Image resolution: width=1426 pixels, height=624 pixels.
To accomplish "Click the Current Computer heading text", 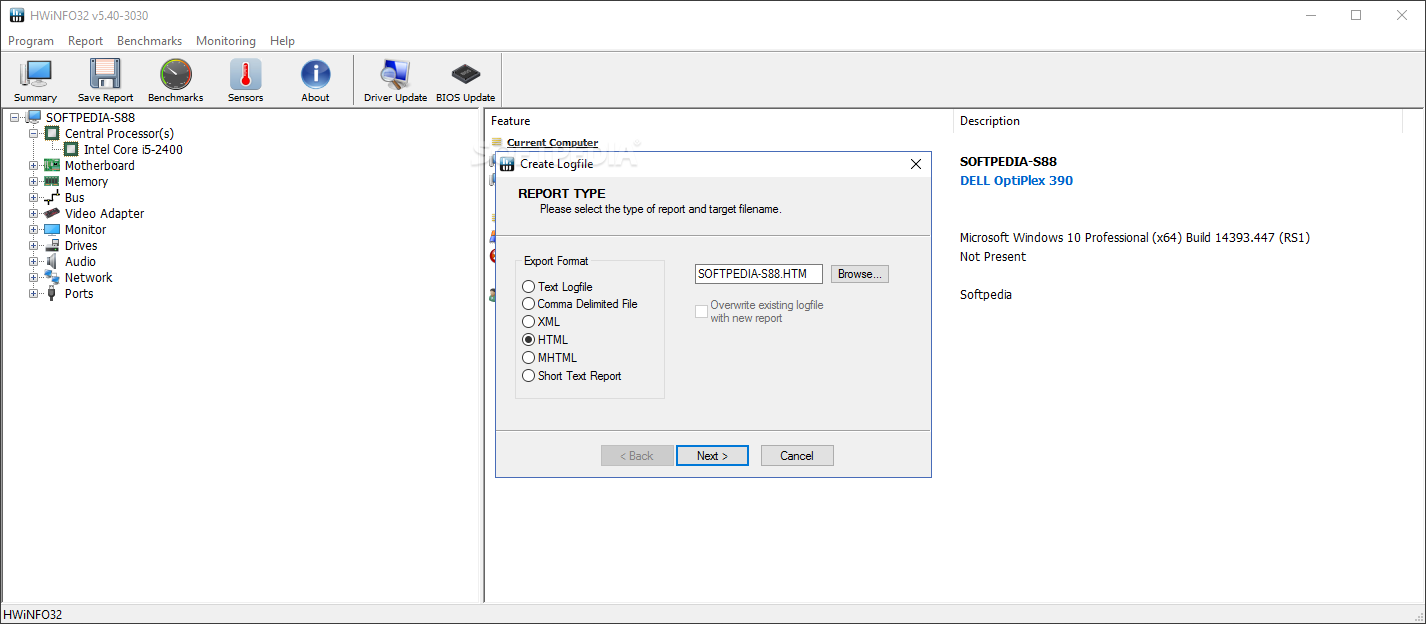I will click(x=552, y=143).
